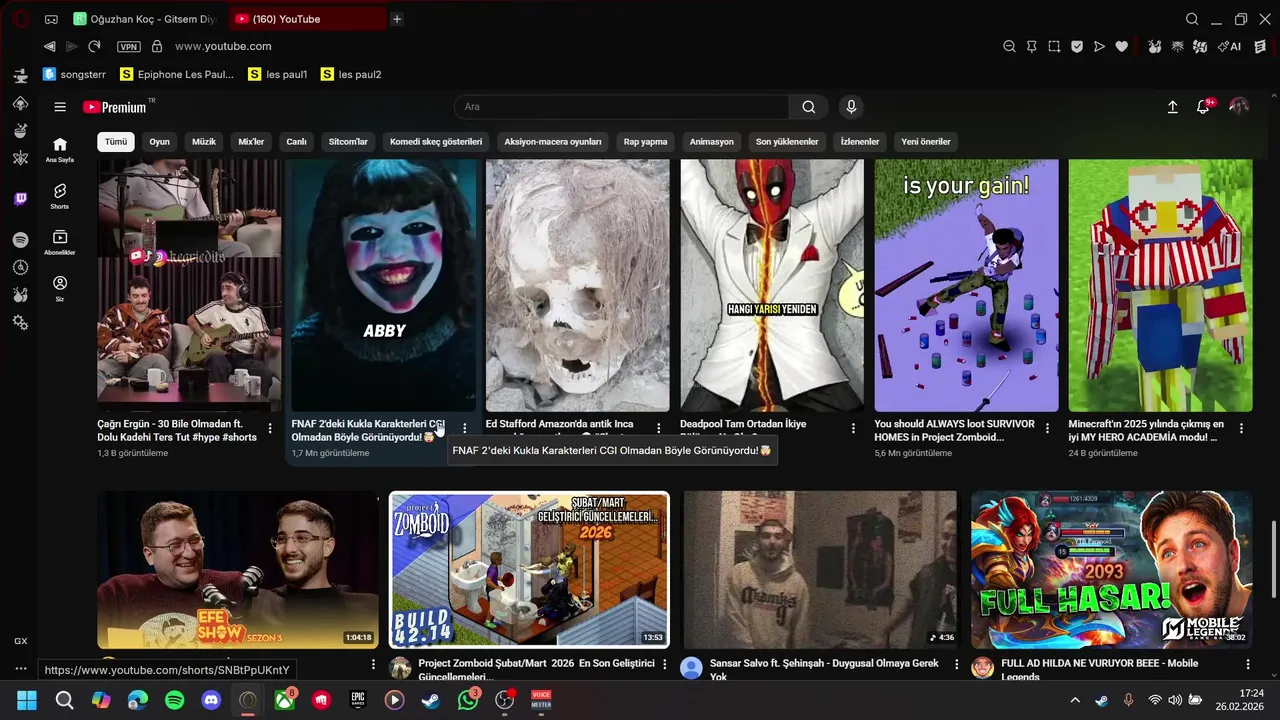Select the İzlenenler filter chip

[860, 142]
